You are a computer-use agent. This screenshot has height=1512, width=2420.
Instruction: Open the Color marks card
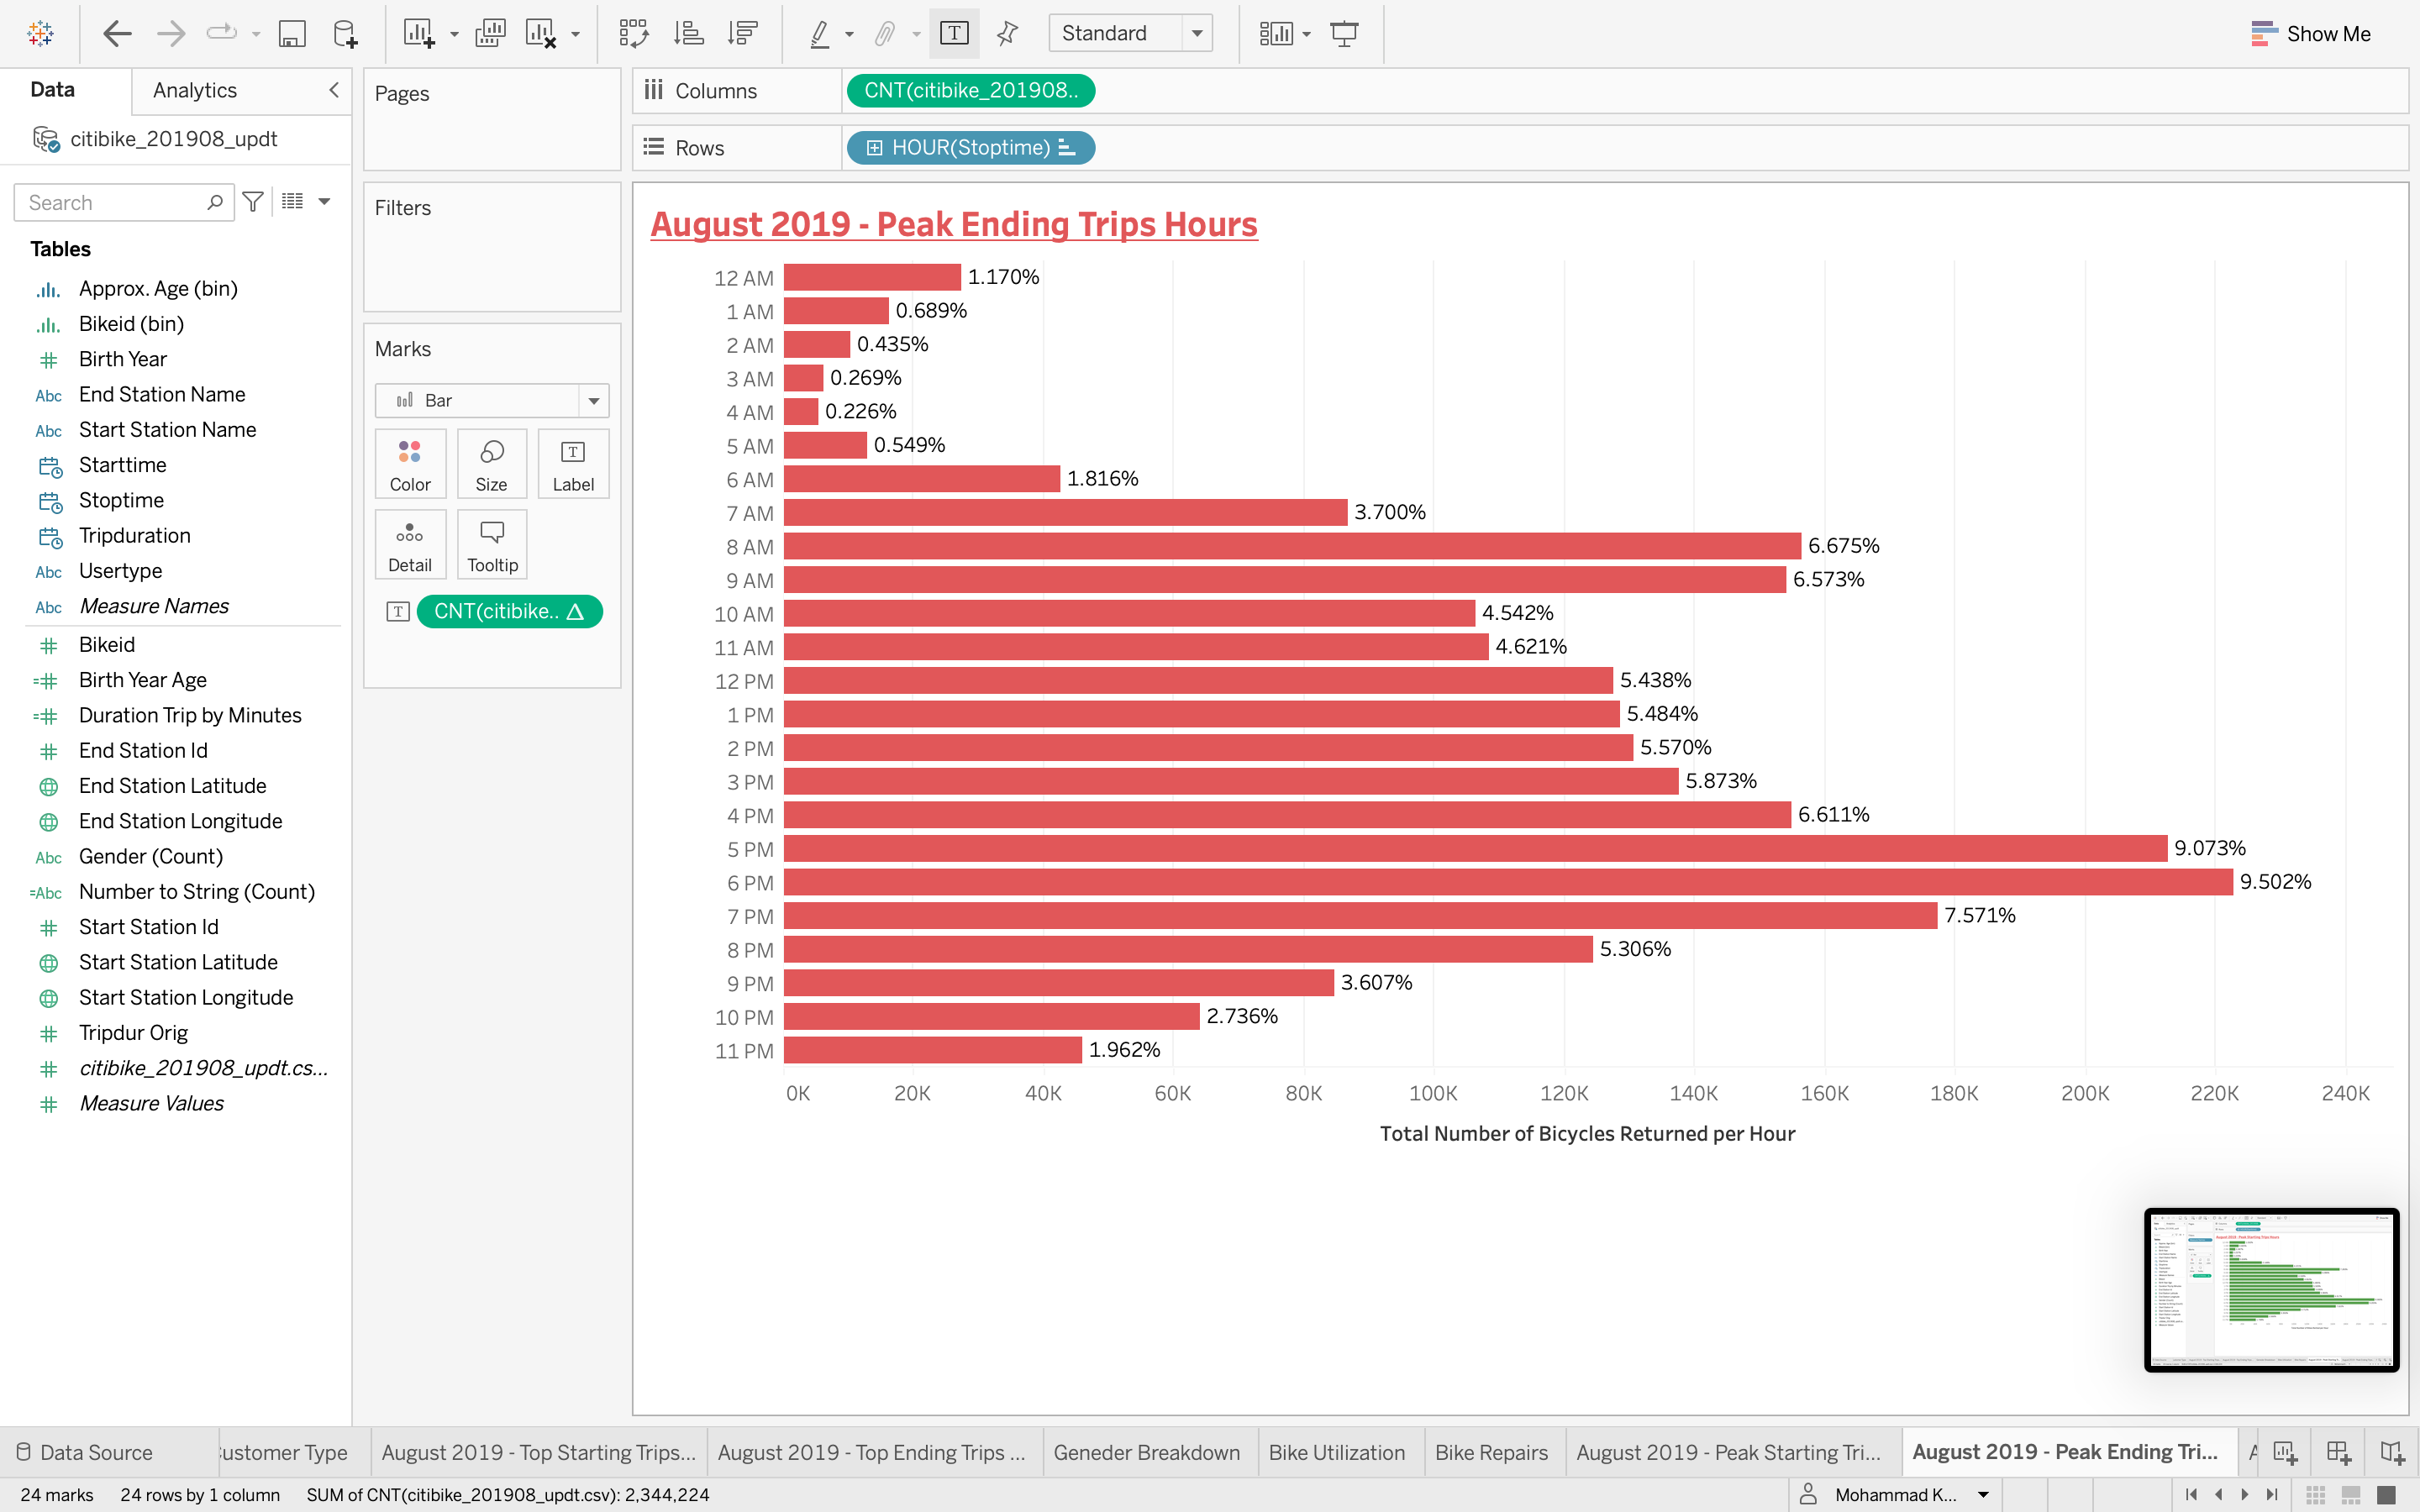410,464
